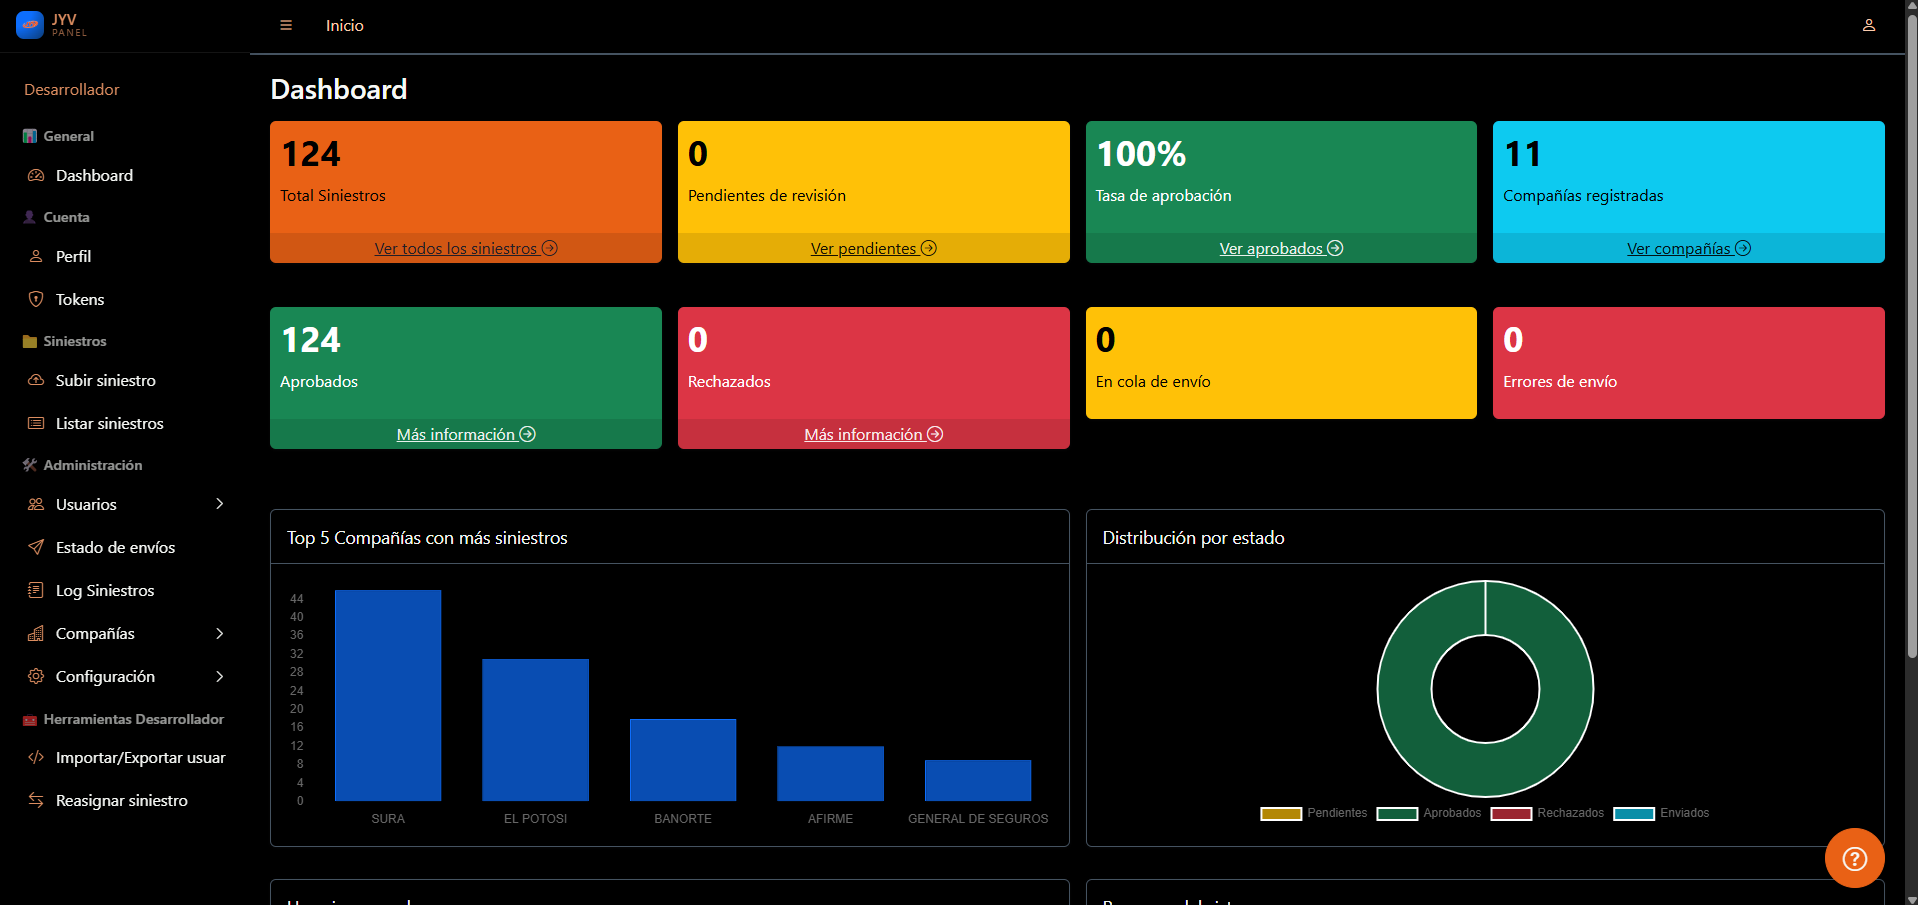Expand the Configuración submenu chevron
This screenshot has height=905, width=1918.
(220, 676)
